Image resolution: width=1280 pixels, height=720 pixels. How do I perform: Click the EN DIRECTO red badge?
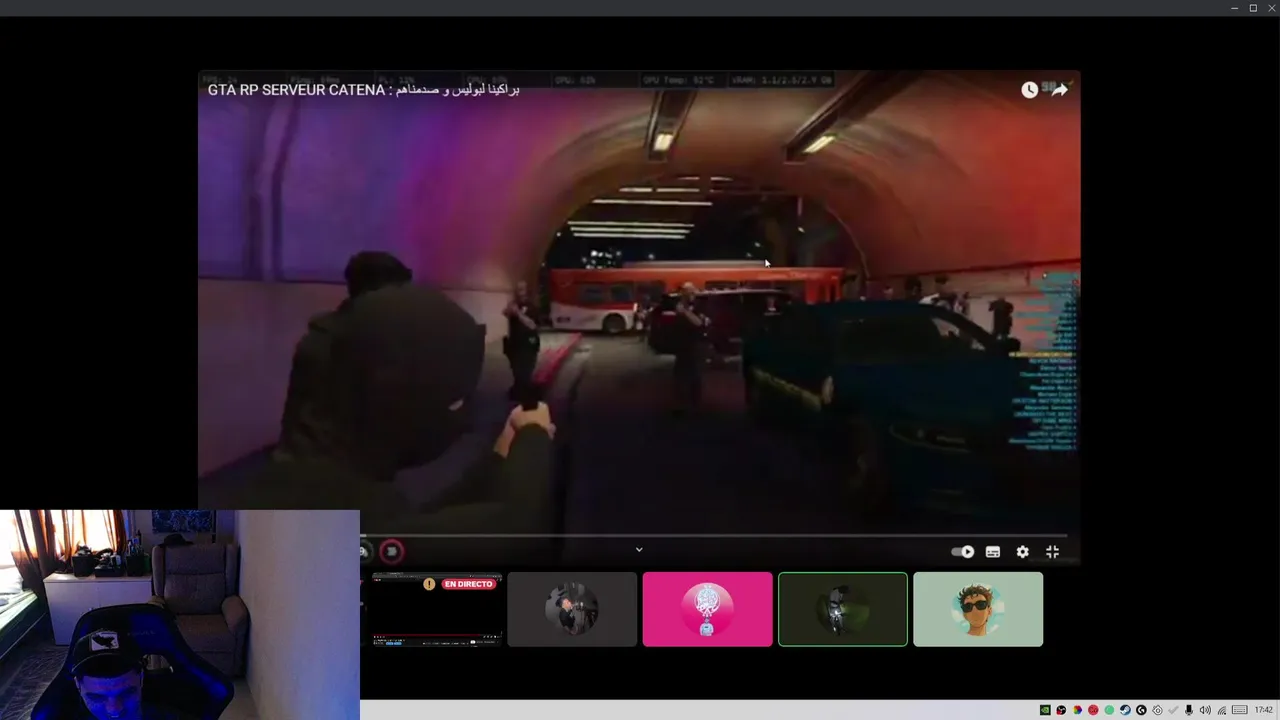tap(469, 584)
